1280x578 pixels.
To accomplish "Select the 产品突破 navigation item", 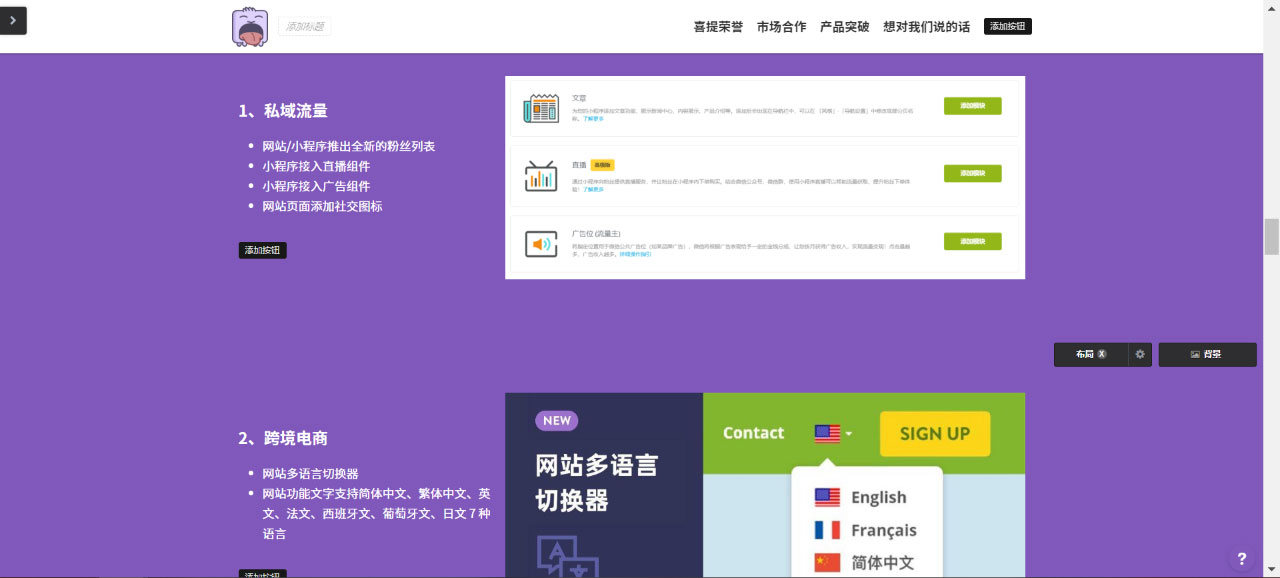I will coord(844,27).
